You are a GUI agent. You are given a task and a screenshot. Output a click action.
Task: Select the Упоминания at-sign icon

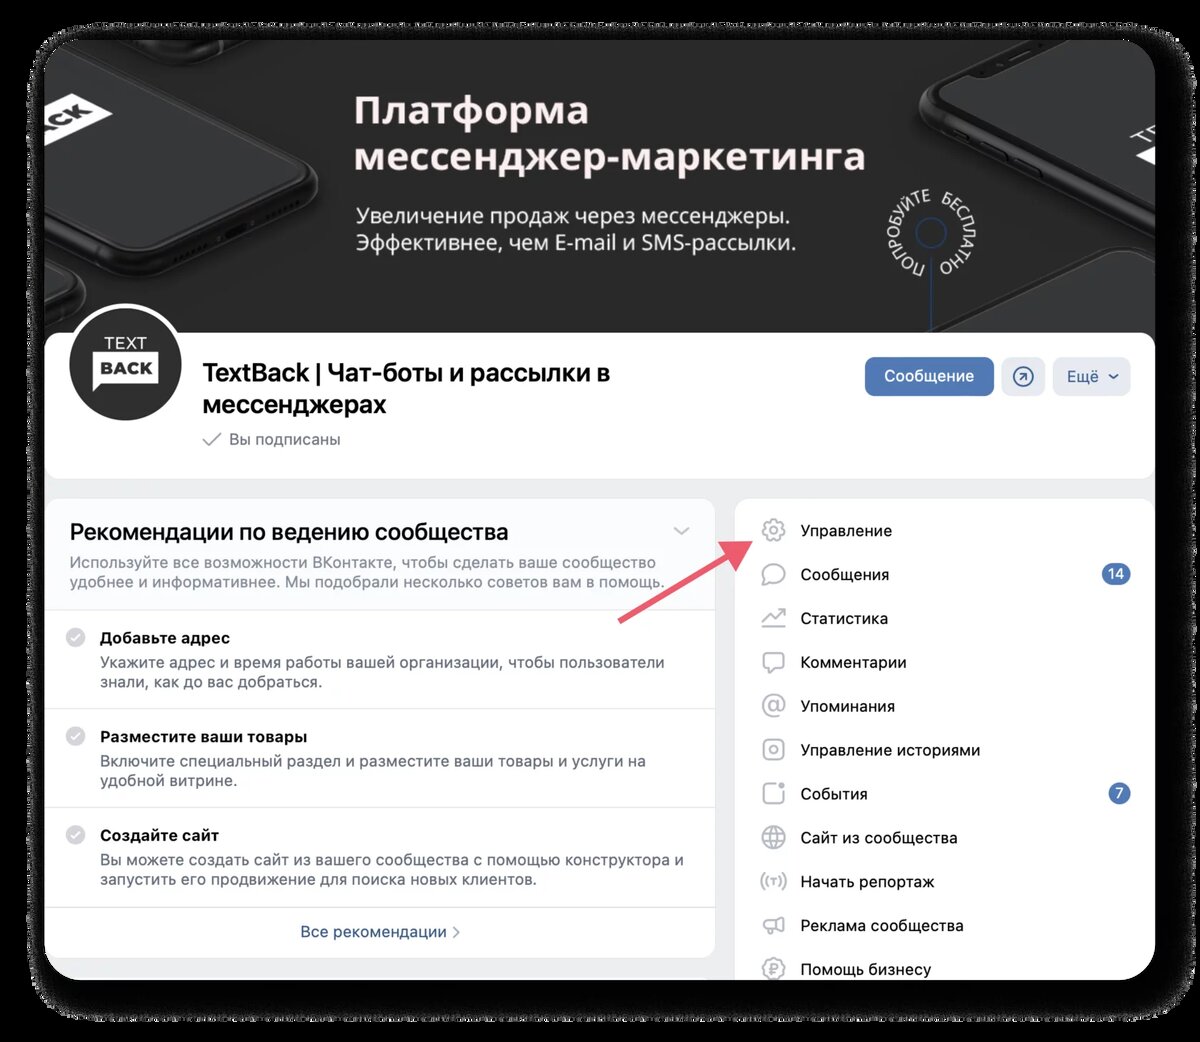pos(773,706)
